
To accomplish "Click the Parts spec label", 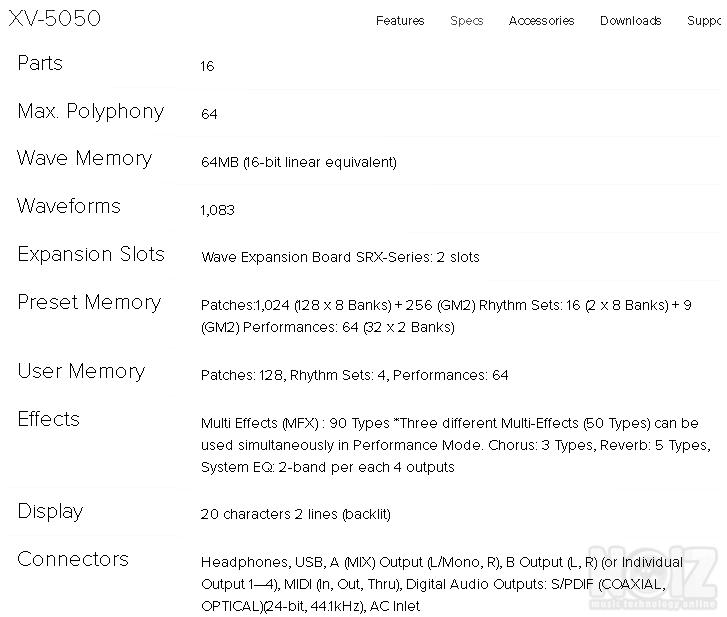I will (40, 63).
